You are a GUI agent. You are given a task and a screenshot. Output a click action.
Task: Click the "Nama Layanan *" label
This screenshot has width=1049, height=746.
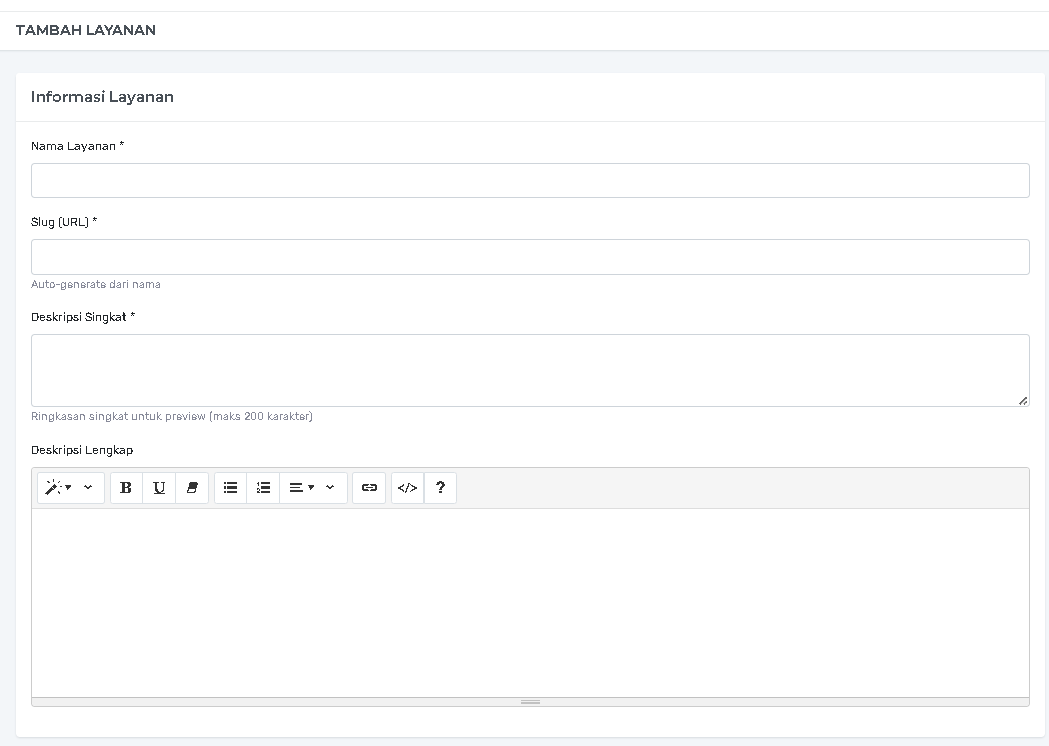click(77, 146)
